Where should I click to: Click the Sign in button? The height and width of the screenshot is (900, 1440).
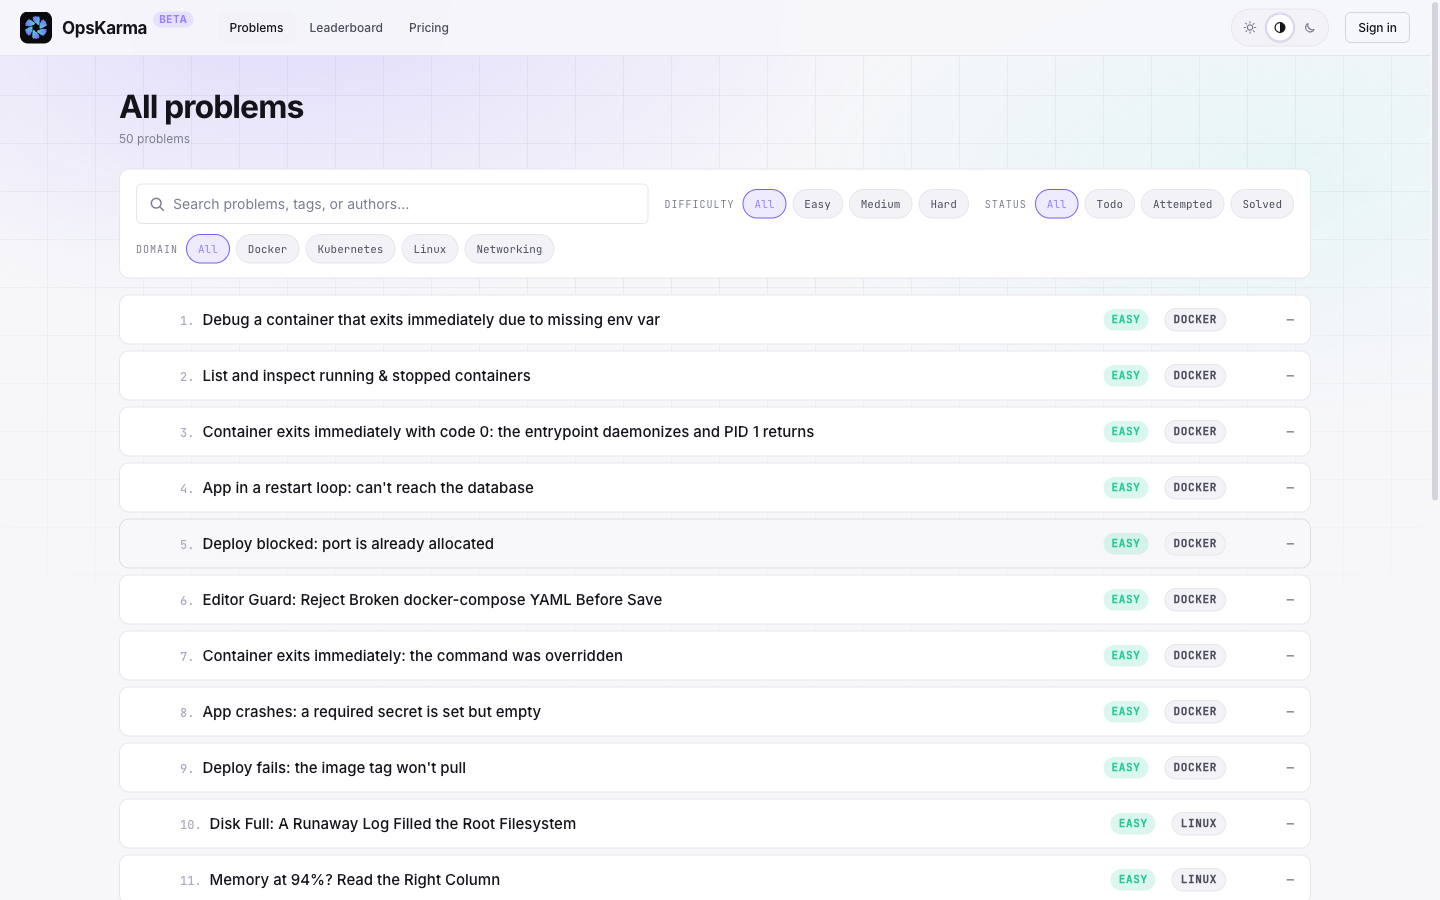pos(1377,28)
